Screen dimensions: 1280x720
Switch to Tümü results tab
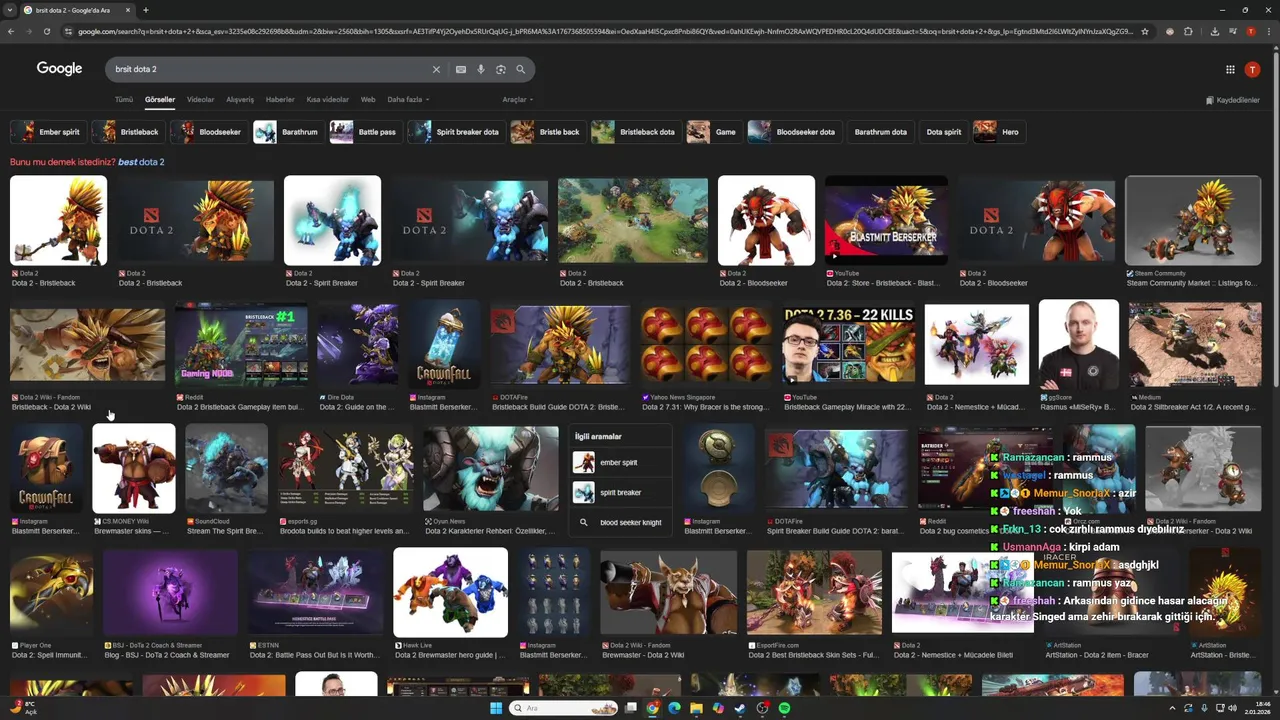(123, 100)
